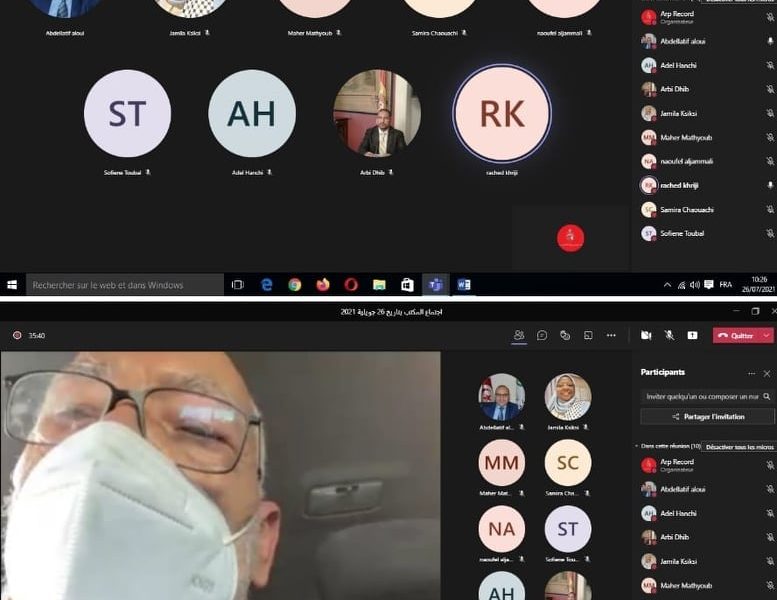Click the small NA avatar tile
This screenshot has width=777, height=600.
click(x=501, y=529)
